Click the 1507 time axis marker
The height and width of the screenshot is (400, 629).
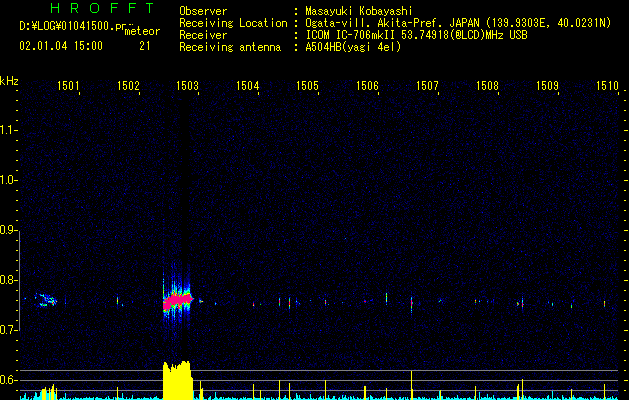tap(427, 85)
